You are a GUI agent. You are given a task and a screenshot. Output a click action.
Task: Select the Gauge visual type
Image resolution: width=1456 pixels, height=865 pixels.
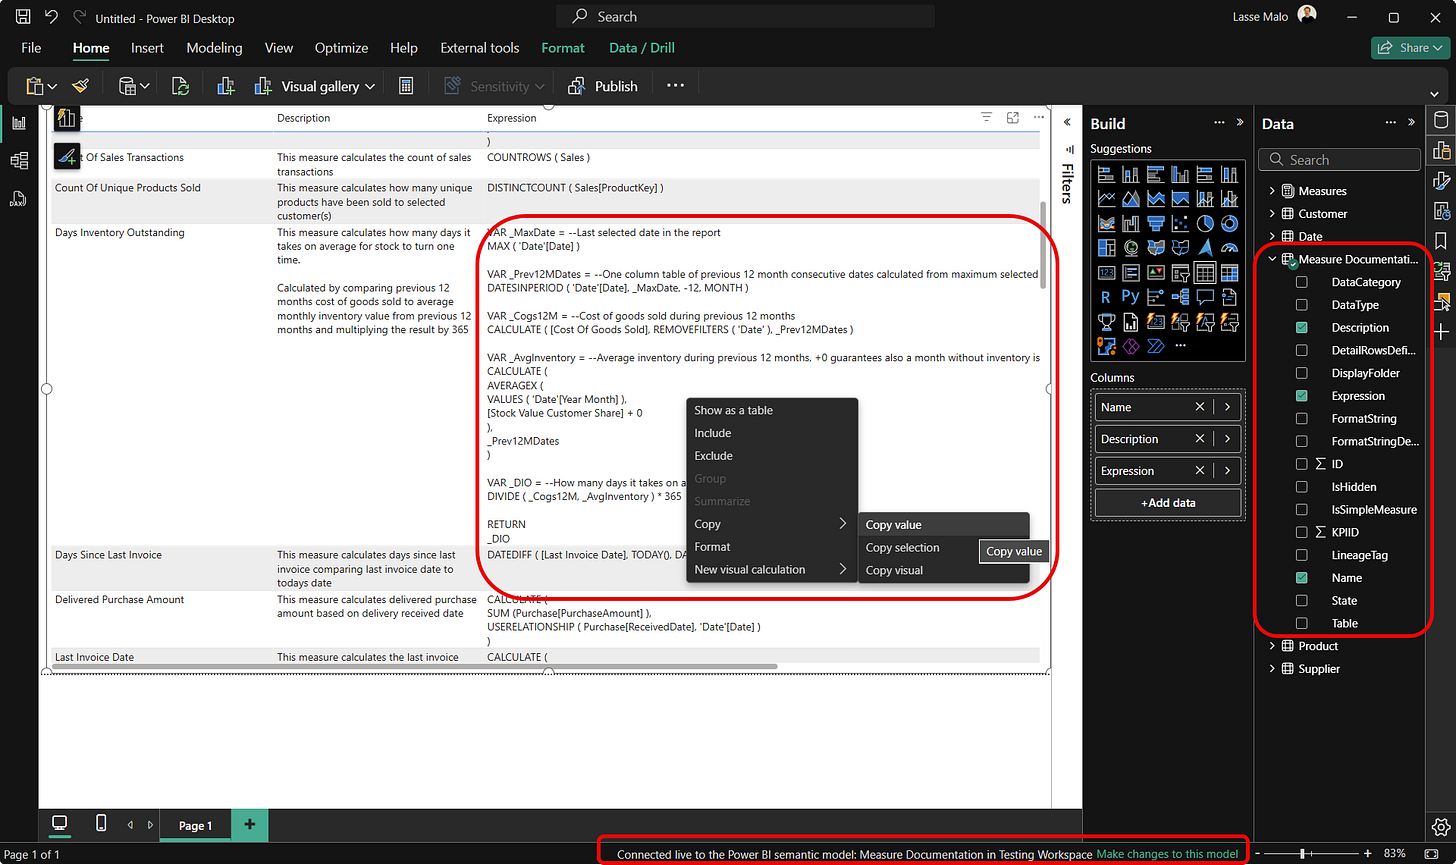[x=1229, y=247]
